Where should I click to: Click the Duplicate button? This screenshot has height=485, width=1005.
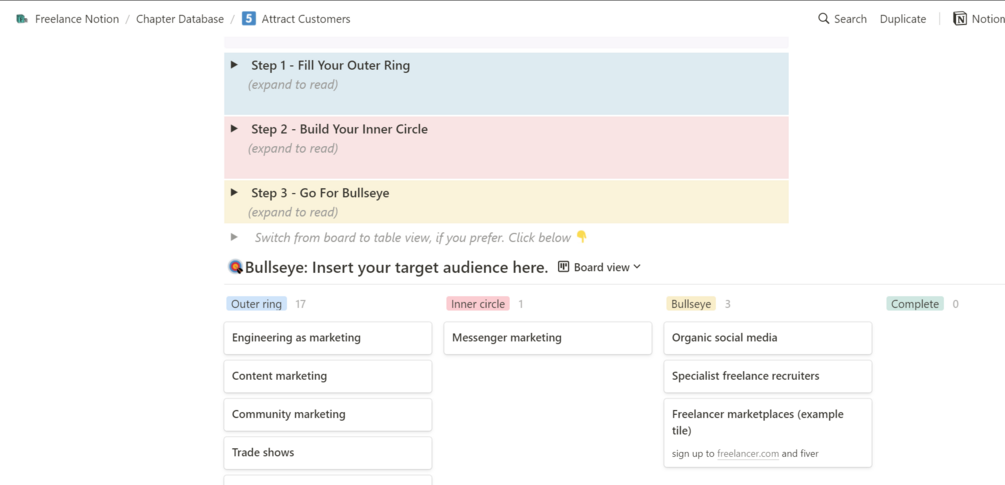coord(903,19)
